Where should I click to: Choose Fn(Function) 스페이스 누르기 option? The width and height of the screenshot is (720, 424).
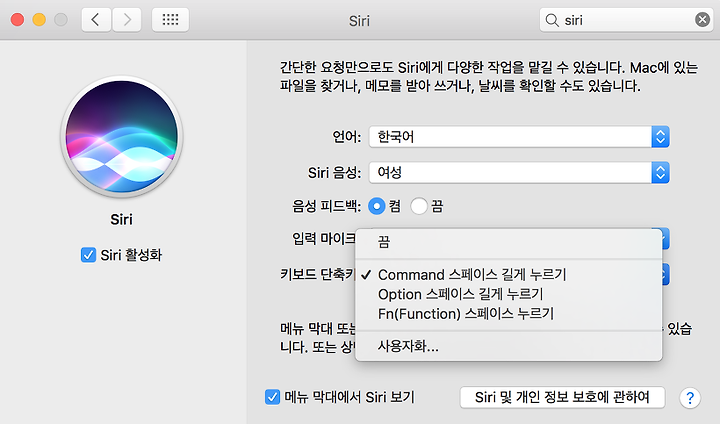point(509,314)
